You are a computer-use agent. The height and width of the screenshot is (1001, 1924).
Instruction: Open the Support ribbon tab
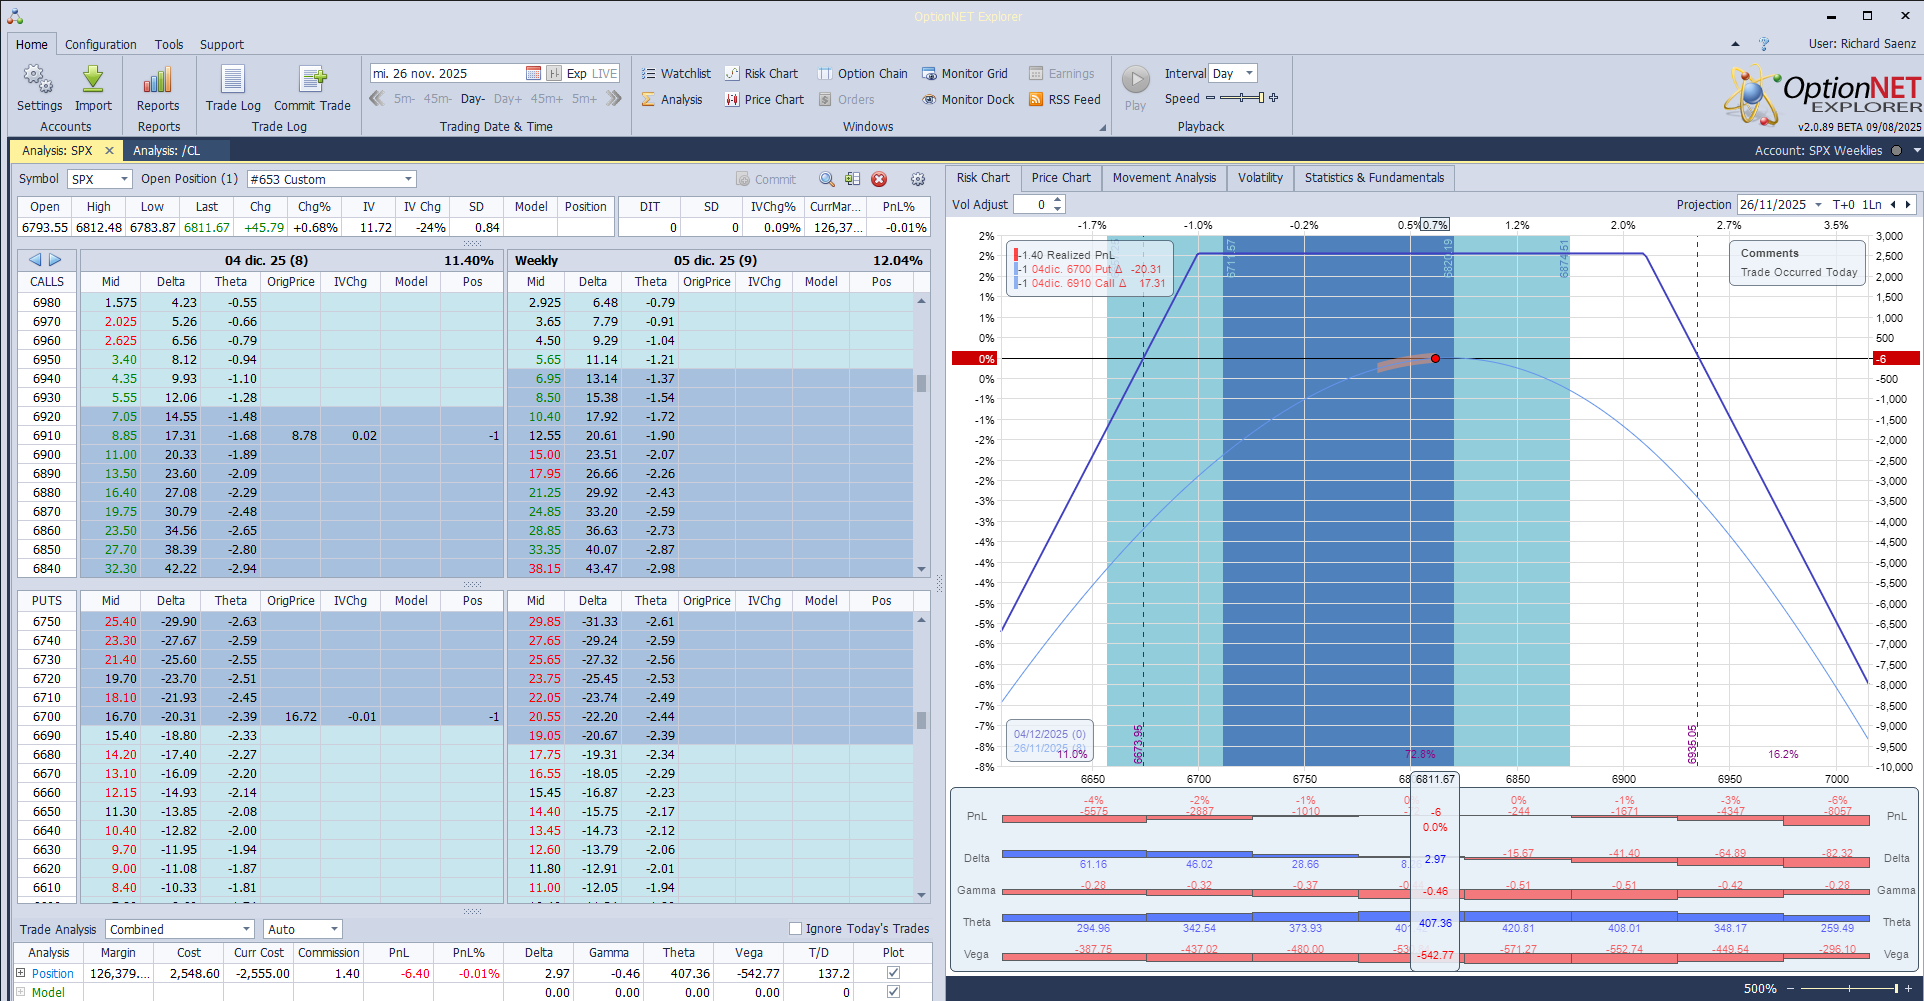pos(221,44)
